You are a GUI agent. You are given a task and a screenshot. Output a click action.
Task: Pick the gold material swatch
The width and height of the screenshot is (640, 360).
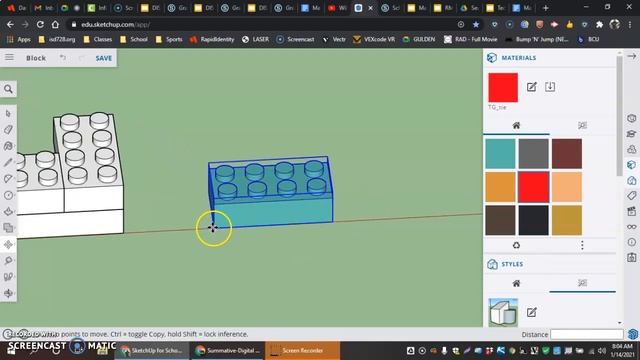[567, 220]
